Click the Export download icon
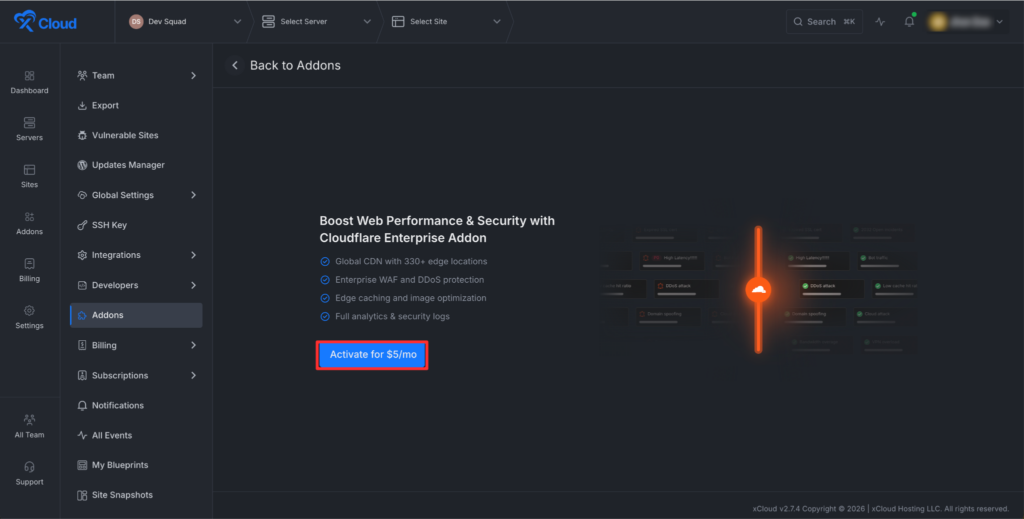Screen dimensions: 1024x519 tap(82, 106)
